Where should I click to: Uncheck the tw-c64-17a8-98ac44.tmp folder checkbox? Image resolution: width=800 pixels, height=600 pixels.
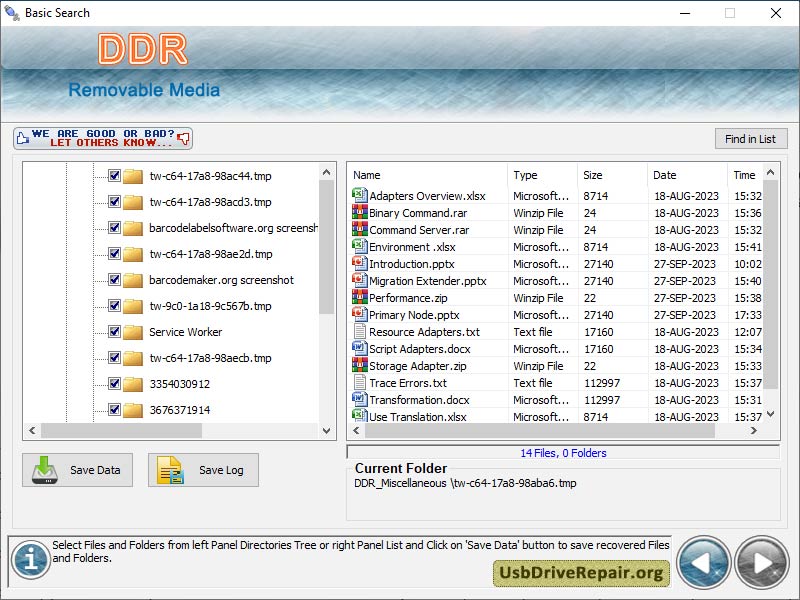click(114, 176)
